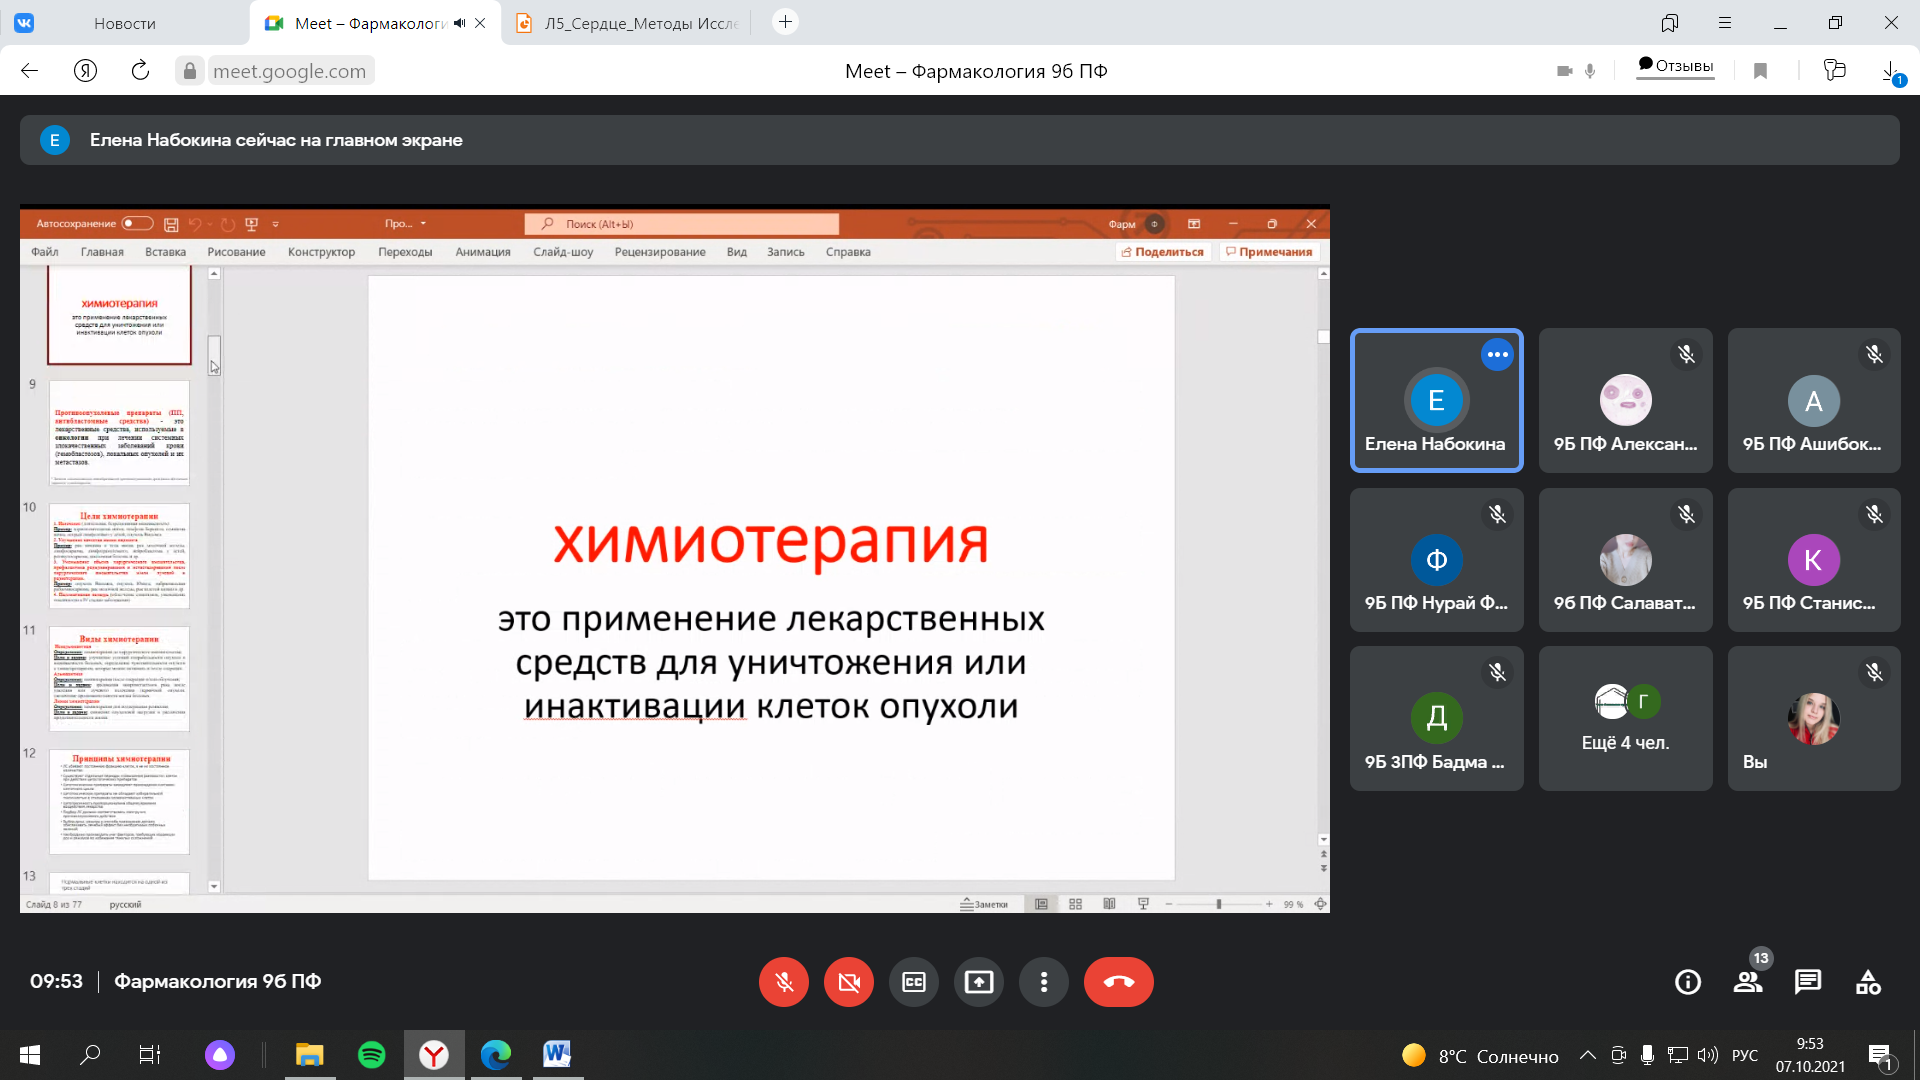Open Вставка ribbon tab
The width and height of the screenshot is (1920, 1080).
(x=165, y=252)
